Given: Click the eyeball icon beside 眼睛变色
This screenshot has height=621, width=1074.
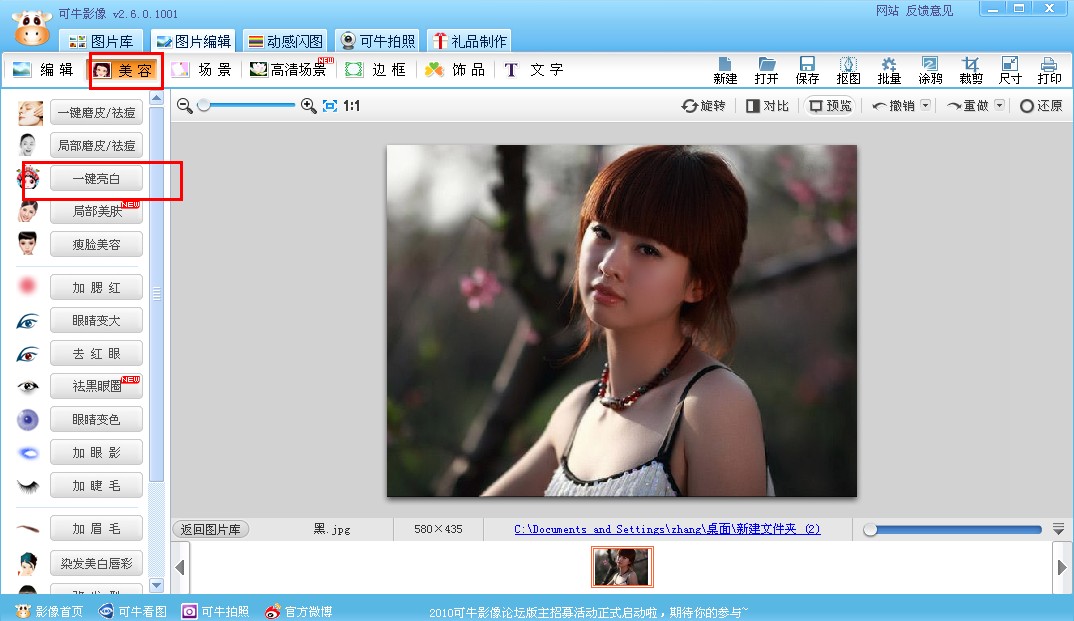Looking at the screenshot, I should [27, 420].
